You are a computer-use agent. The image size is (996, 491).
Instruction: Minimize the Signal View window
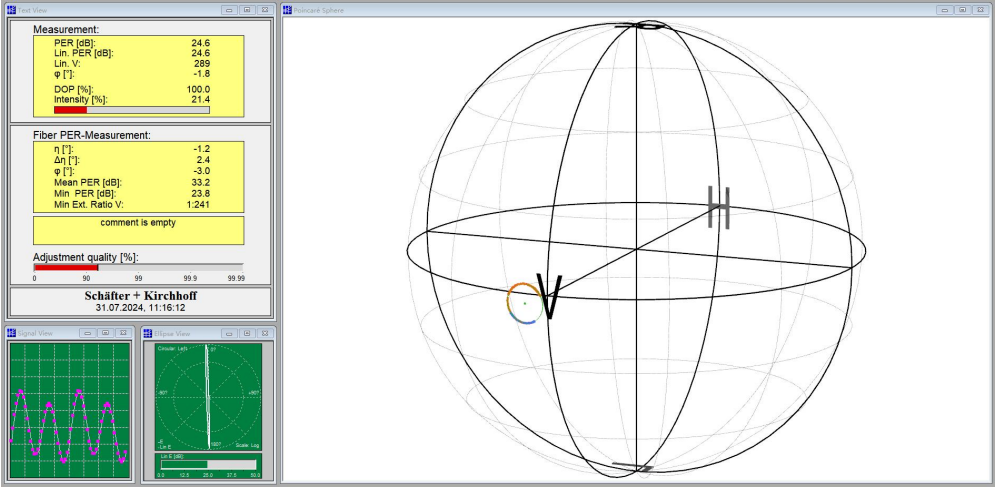88,333
